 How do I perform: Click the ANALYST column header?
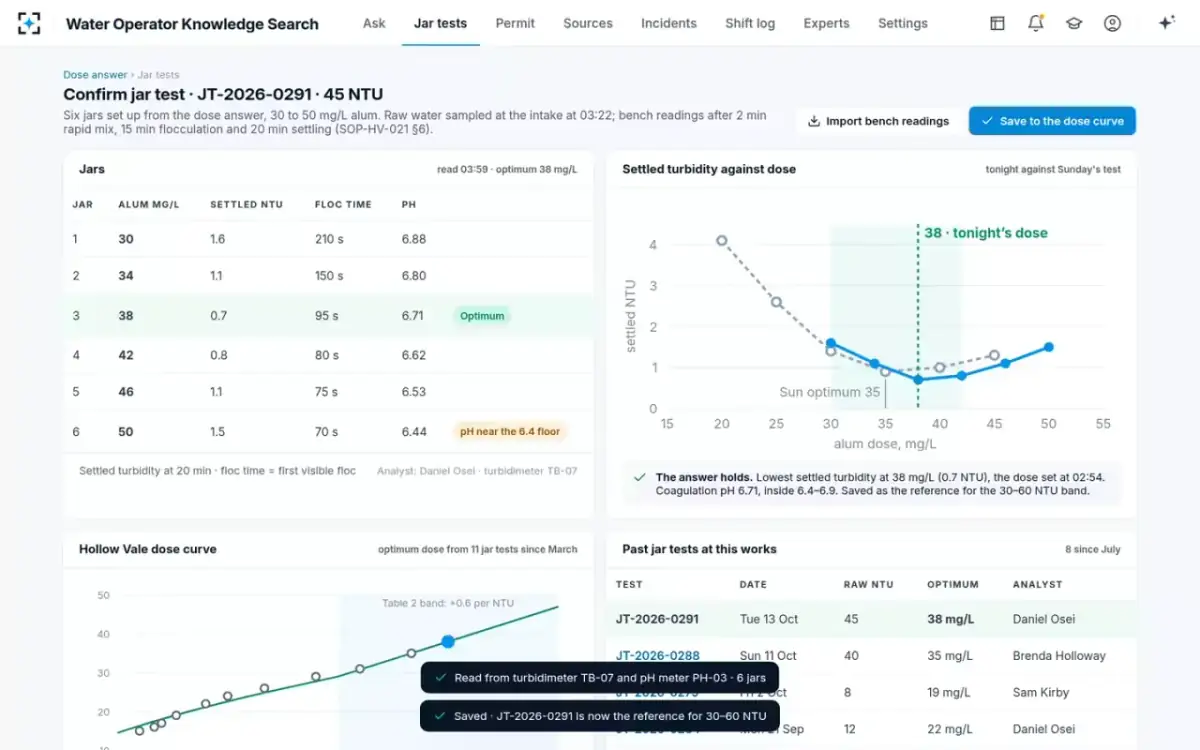pyautogui.click(x=1037, y=584)
